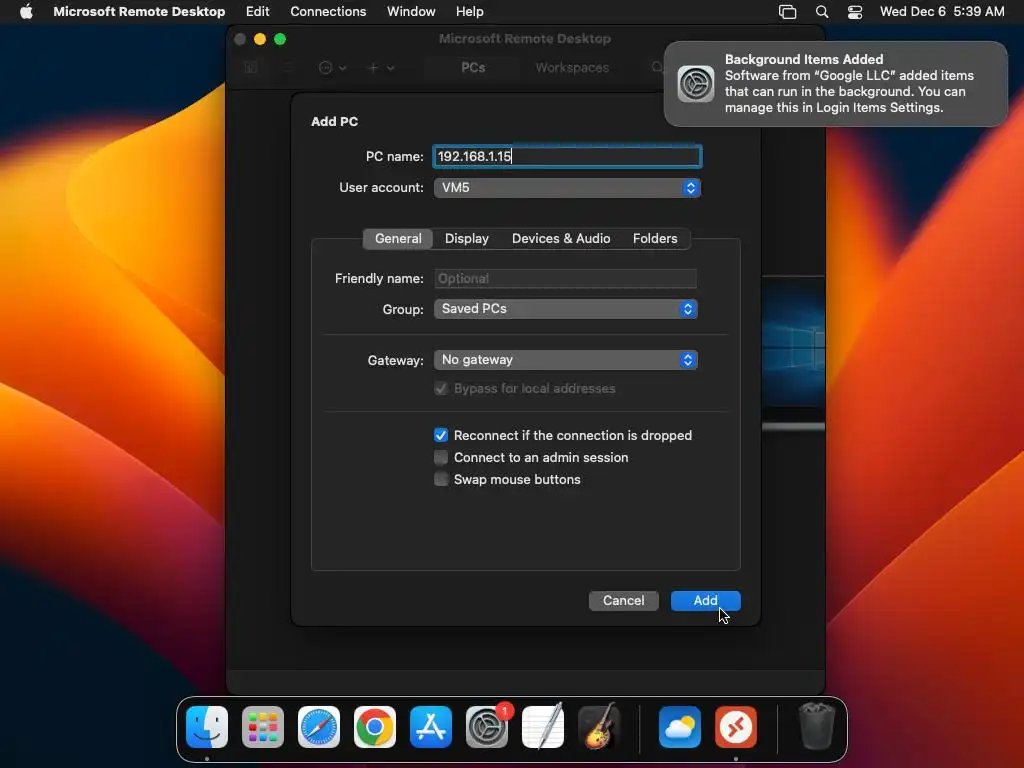Open the Apple menu
The height and width of the screenshot is (768, 1024).
pos(26,12)
